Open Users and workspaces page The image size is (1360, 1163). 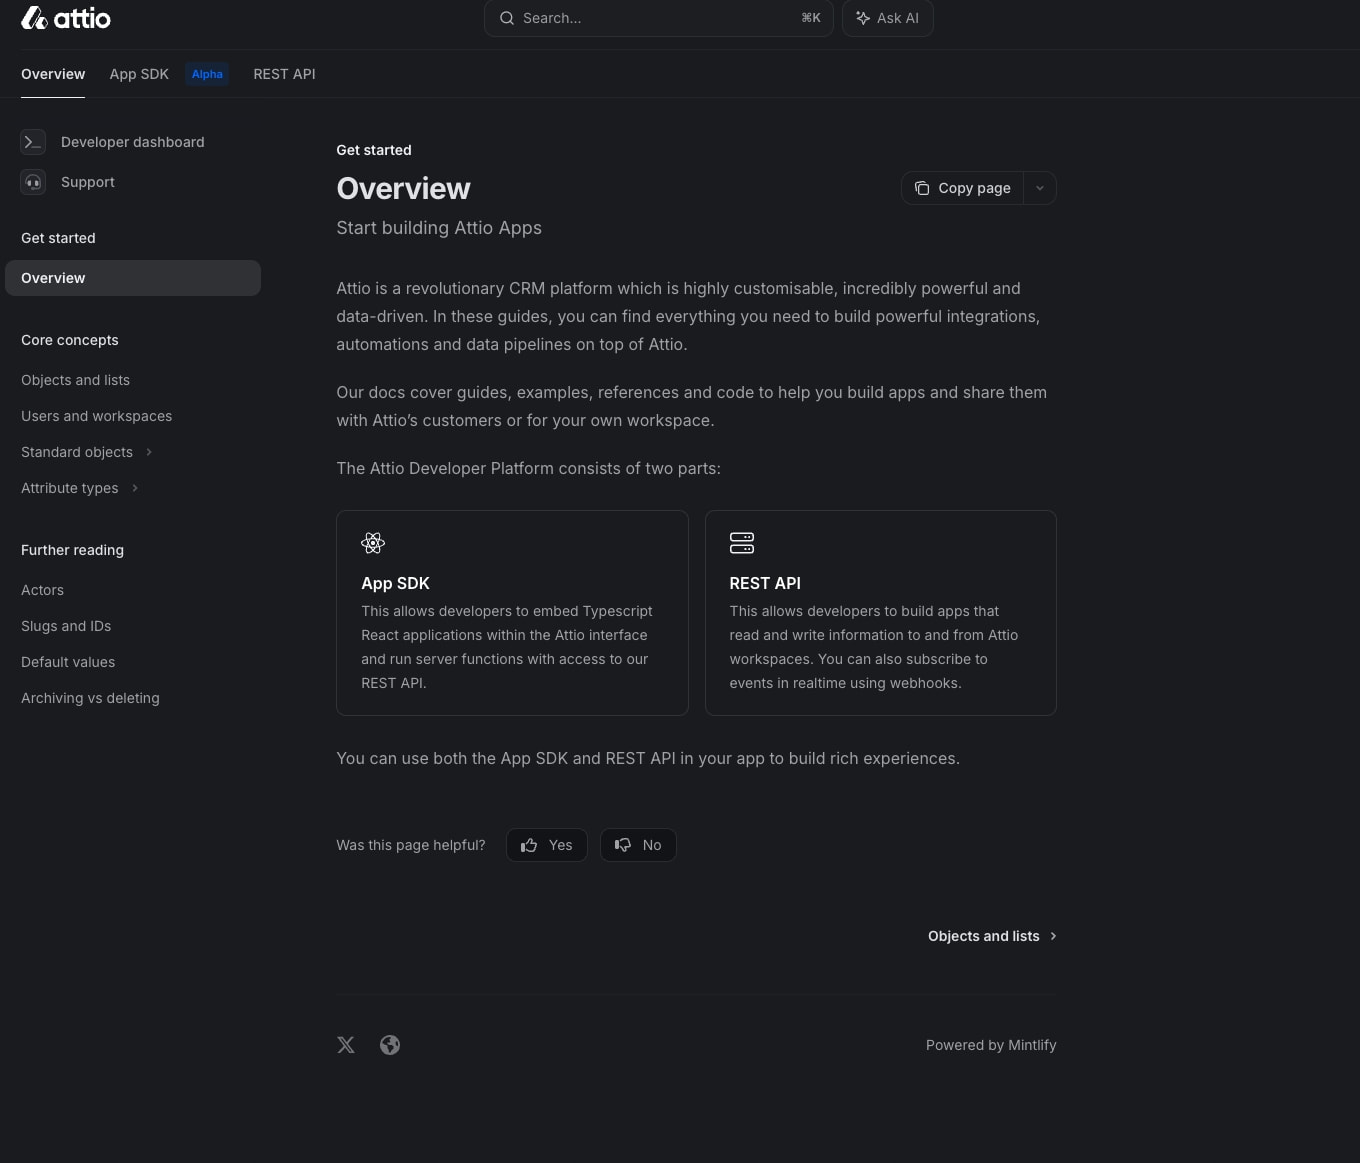pos(96,416)
